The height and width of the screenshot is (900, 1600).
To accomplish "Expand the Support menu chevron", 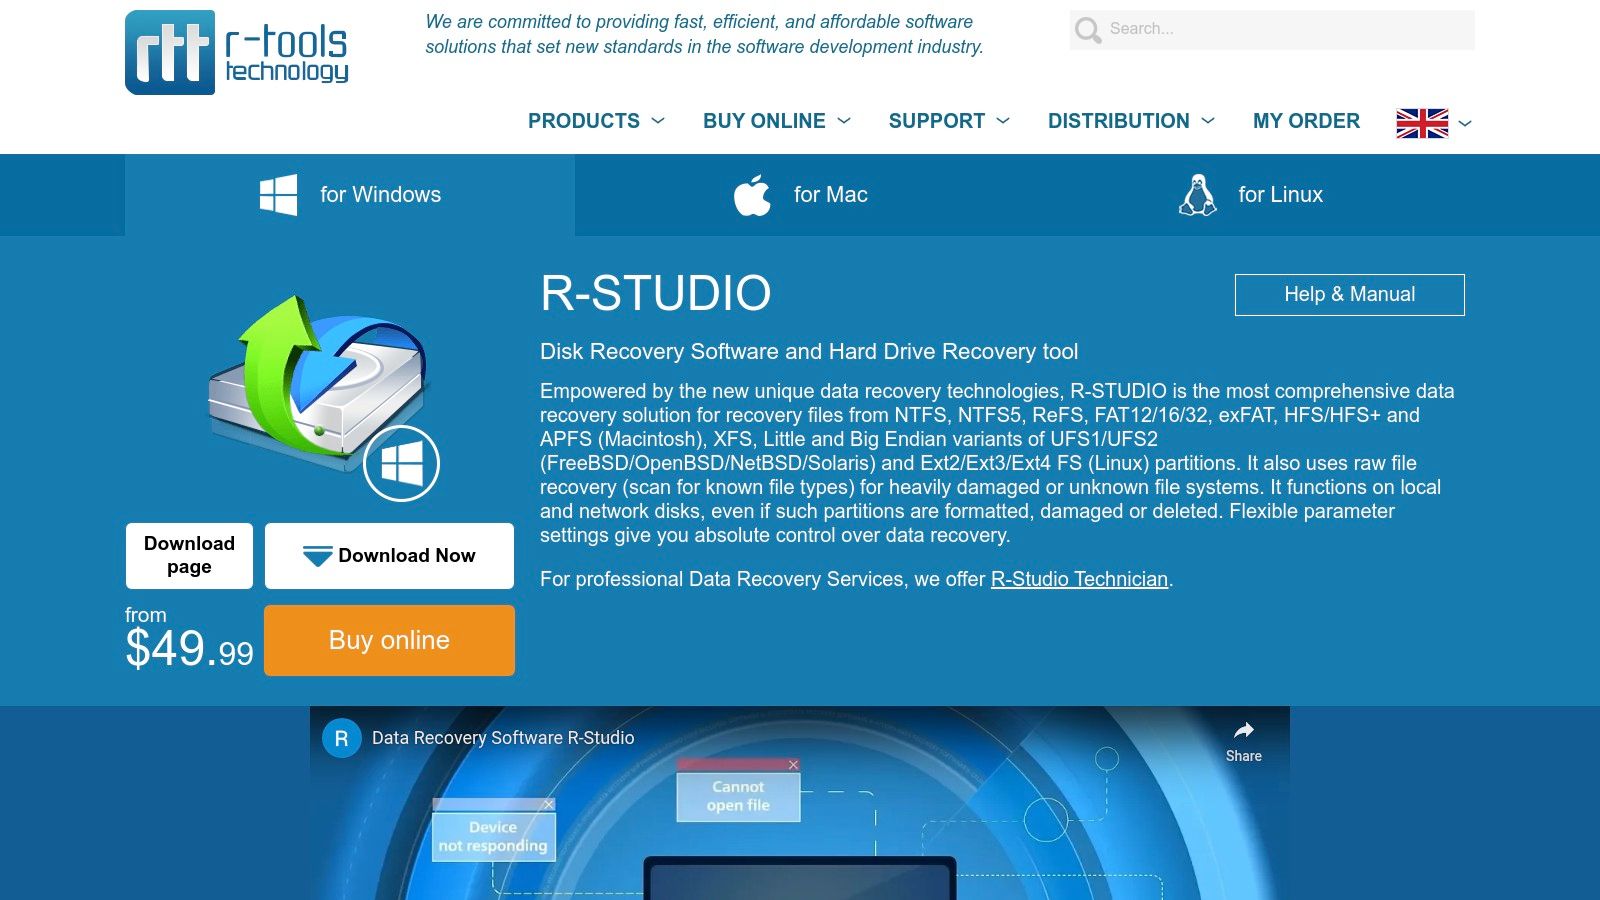I will [x=1003, y=121].
